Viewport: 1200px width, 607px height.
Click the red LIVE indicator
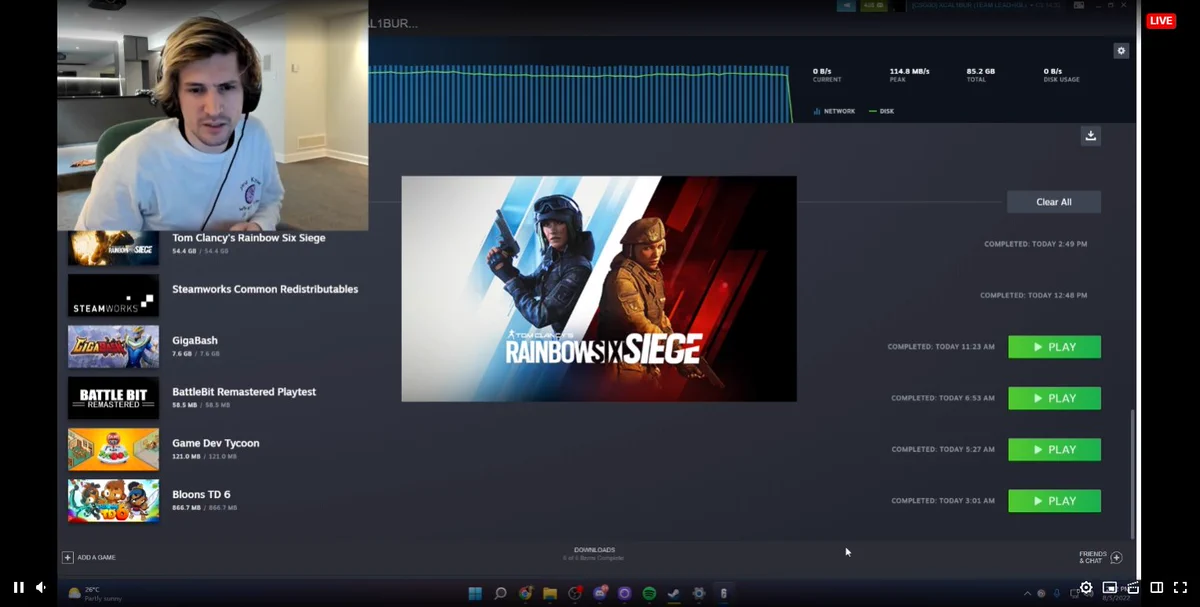(1161, 21)
